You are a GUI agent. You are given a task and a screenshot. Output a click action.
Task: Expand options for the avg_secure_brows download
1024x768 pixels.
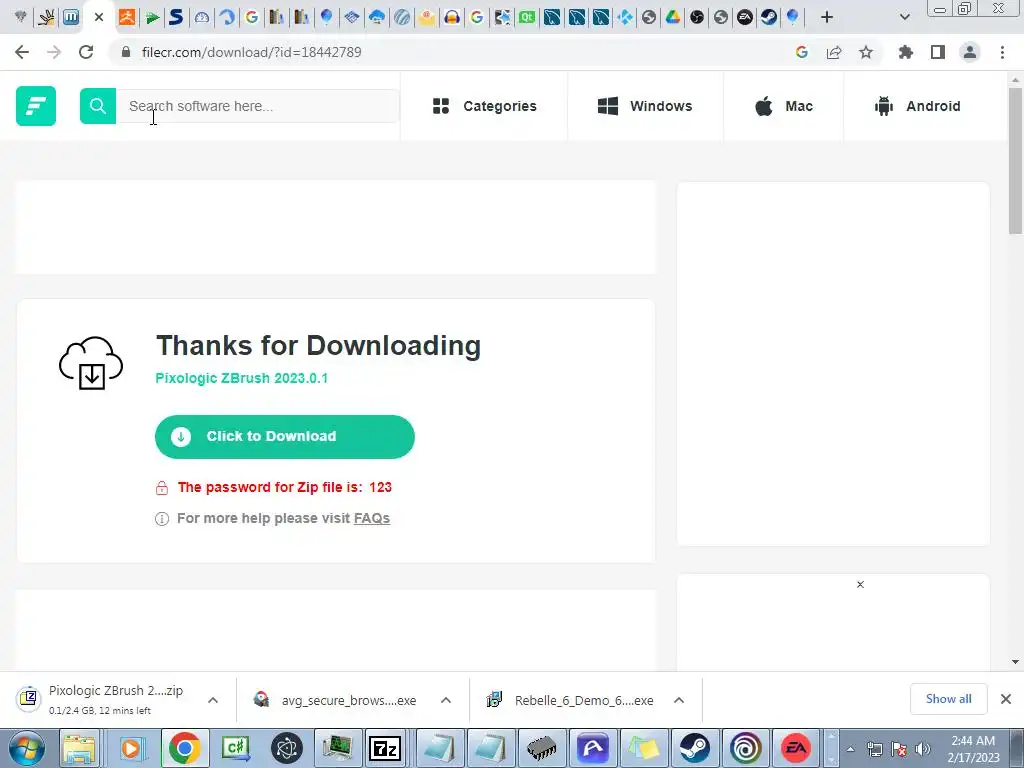(x=446, y=700)
